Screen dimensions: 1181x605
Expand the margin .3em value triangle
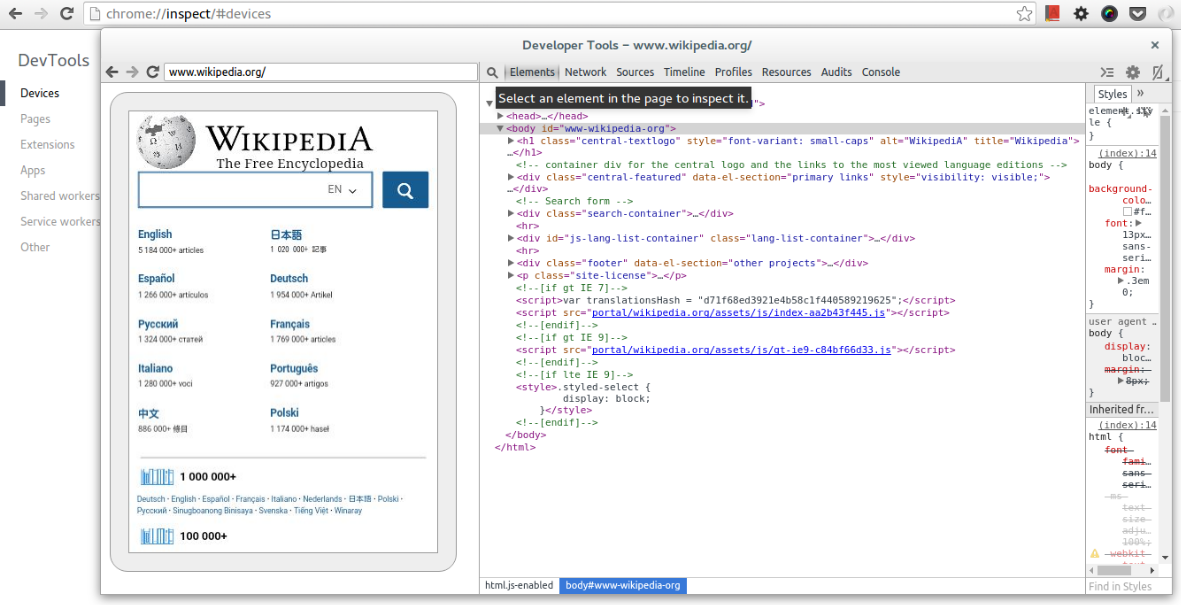(1121, 281)
